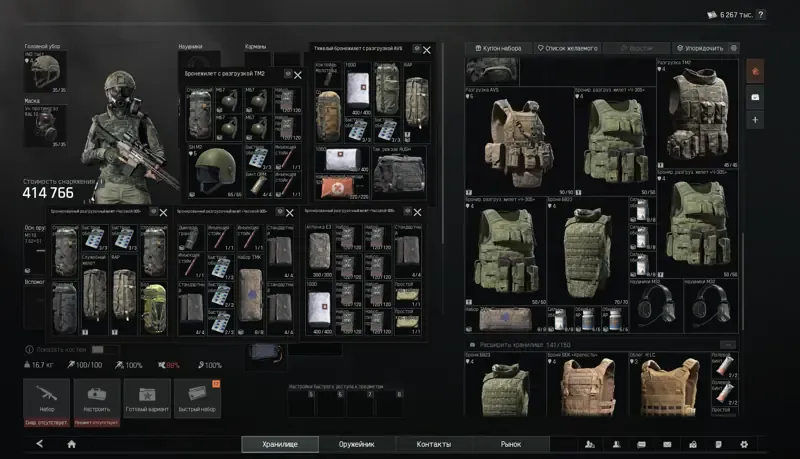Click the Купон набора button
Image resolution: width=800 pixels, height=459 pixels.
pos(498,48)
